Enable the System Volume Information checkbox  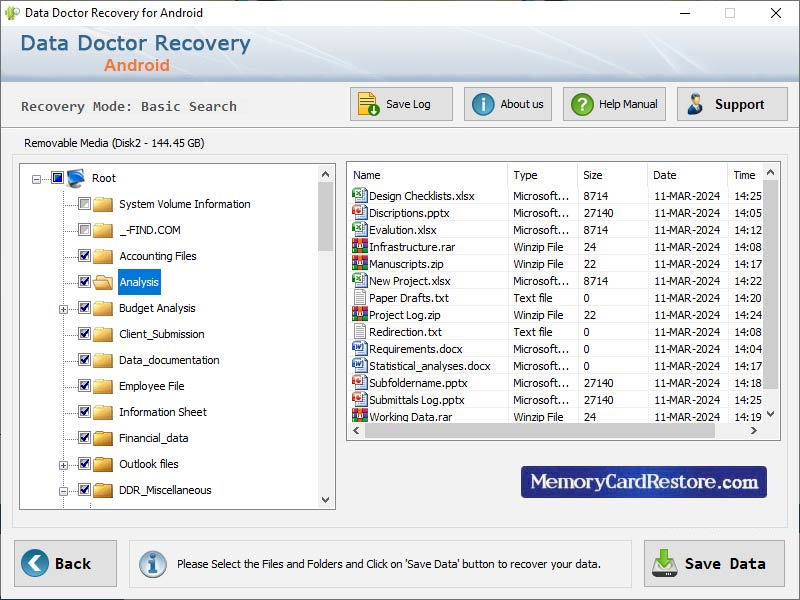pyautogui.click(x=84, y=203)
